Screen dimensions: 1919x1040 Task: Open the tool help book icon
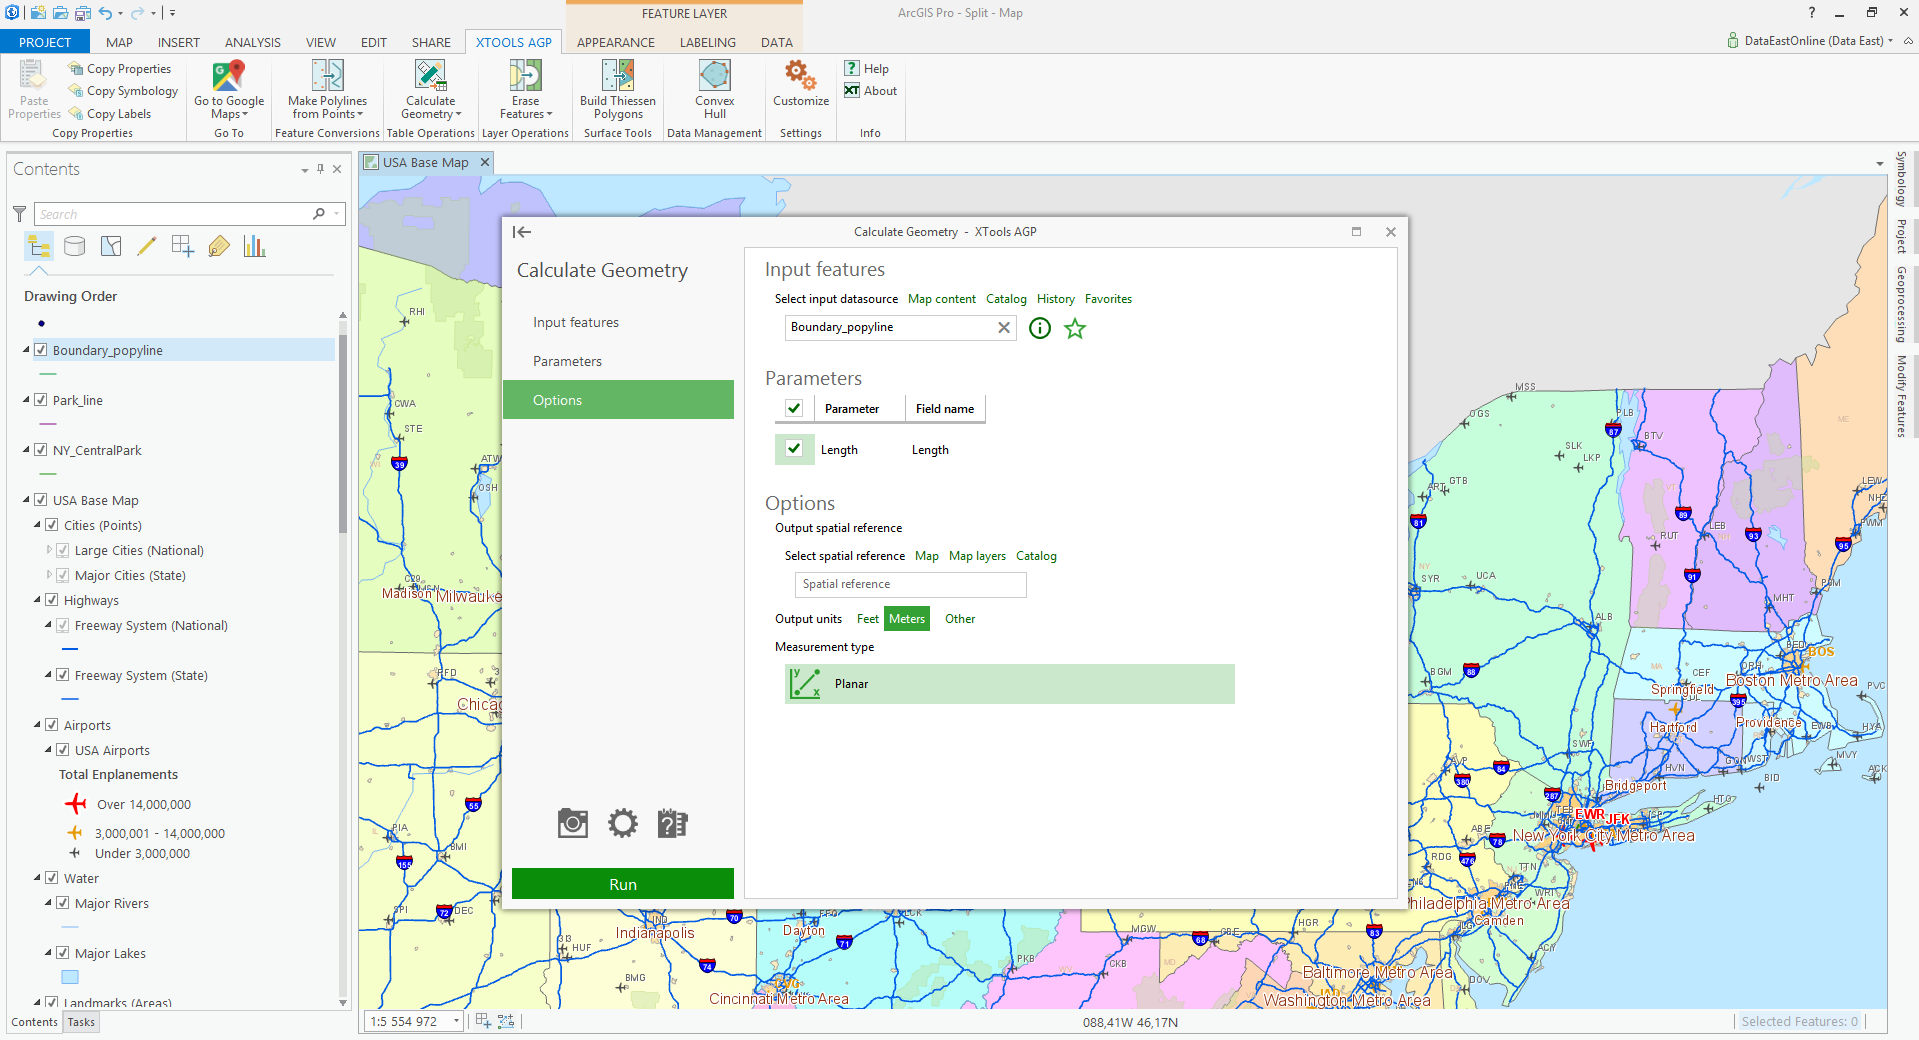(x=673, y=823)
